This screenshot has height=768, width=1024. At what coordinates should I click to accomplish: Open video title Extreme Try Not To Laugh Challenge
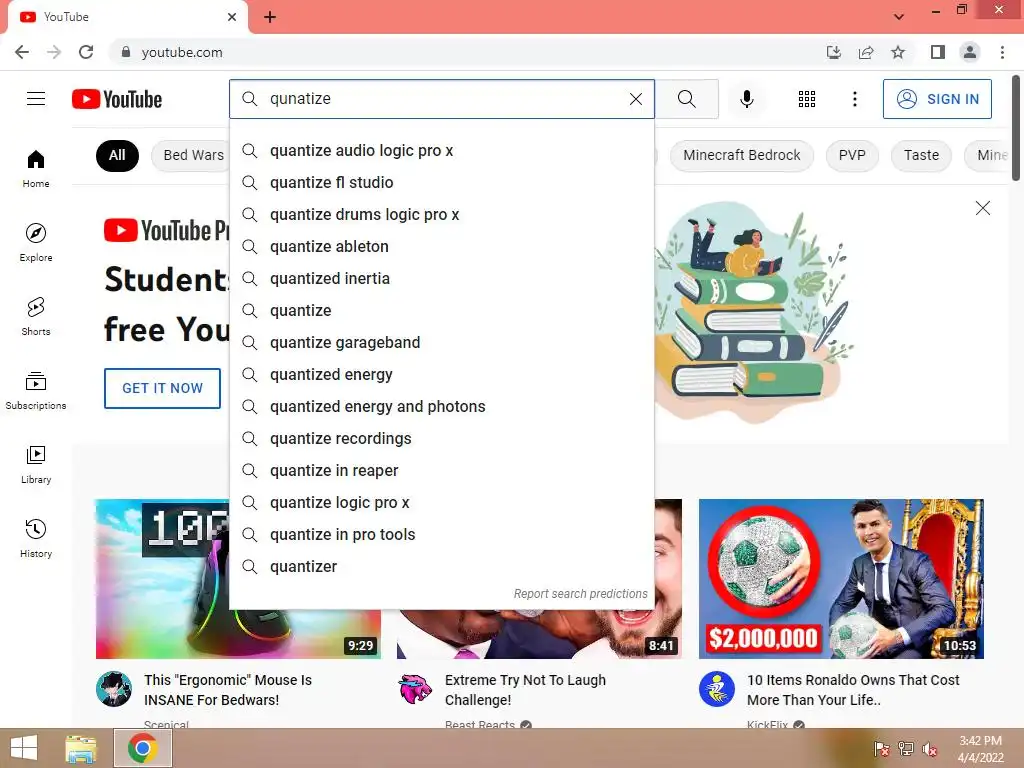pos(525,690)
